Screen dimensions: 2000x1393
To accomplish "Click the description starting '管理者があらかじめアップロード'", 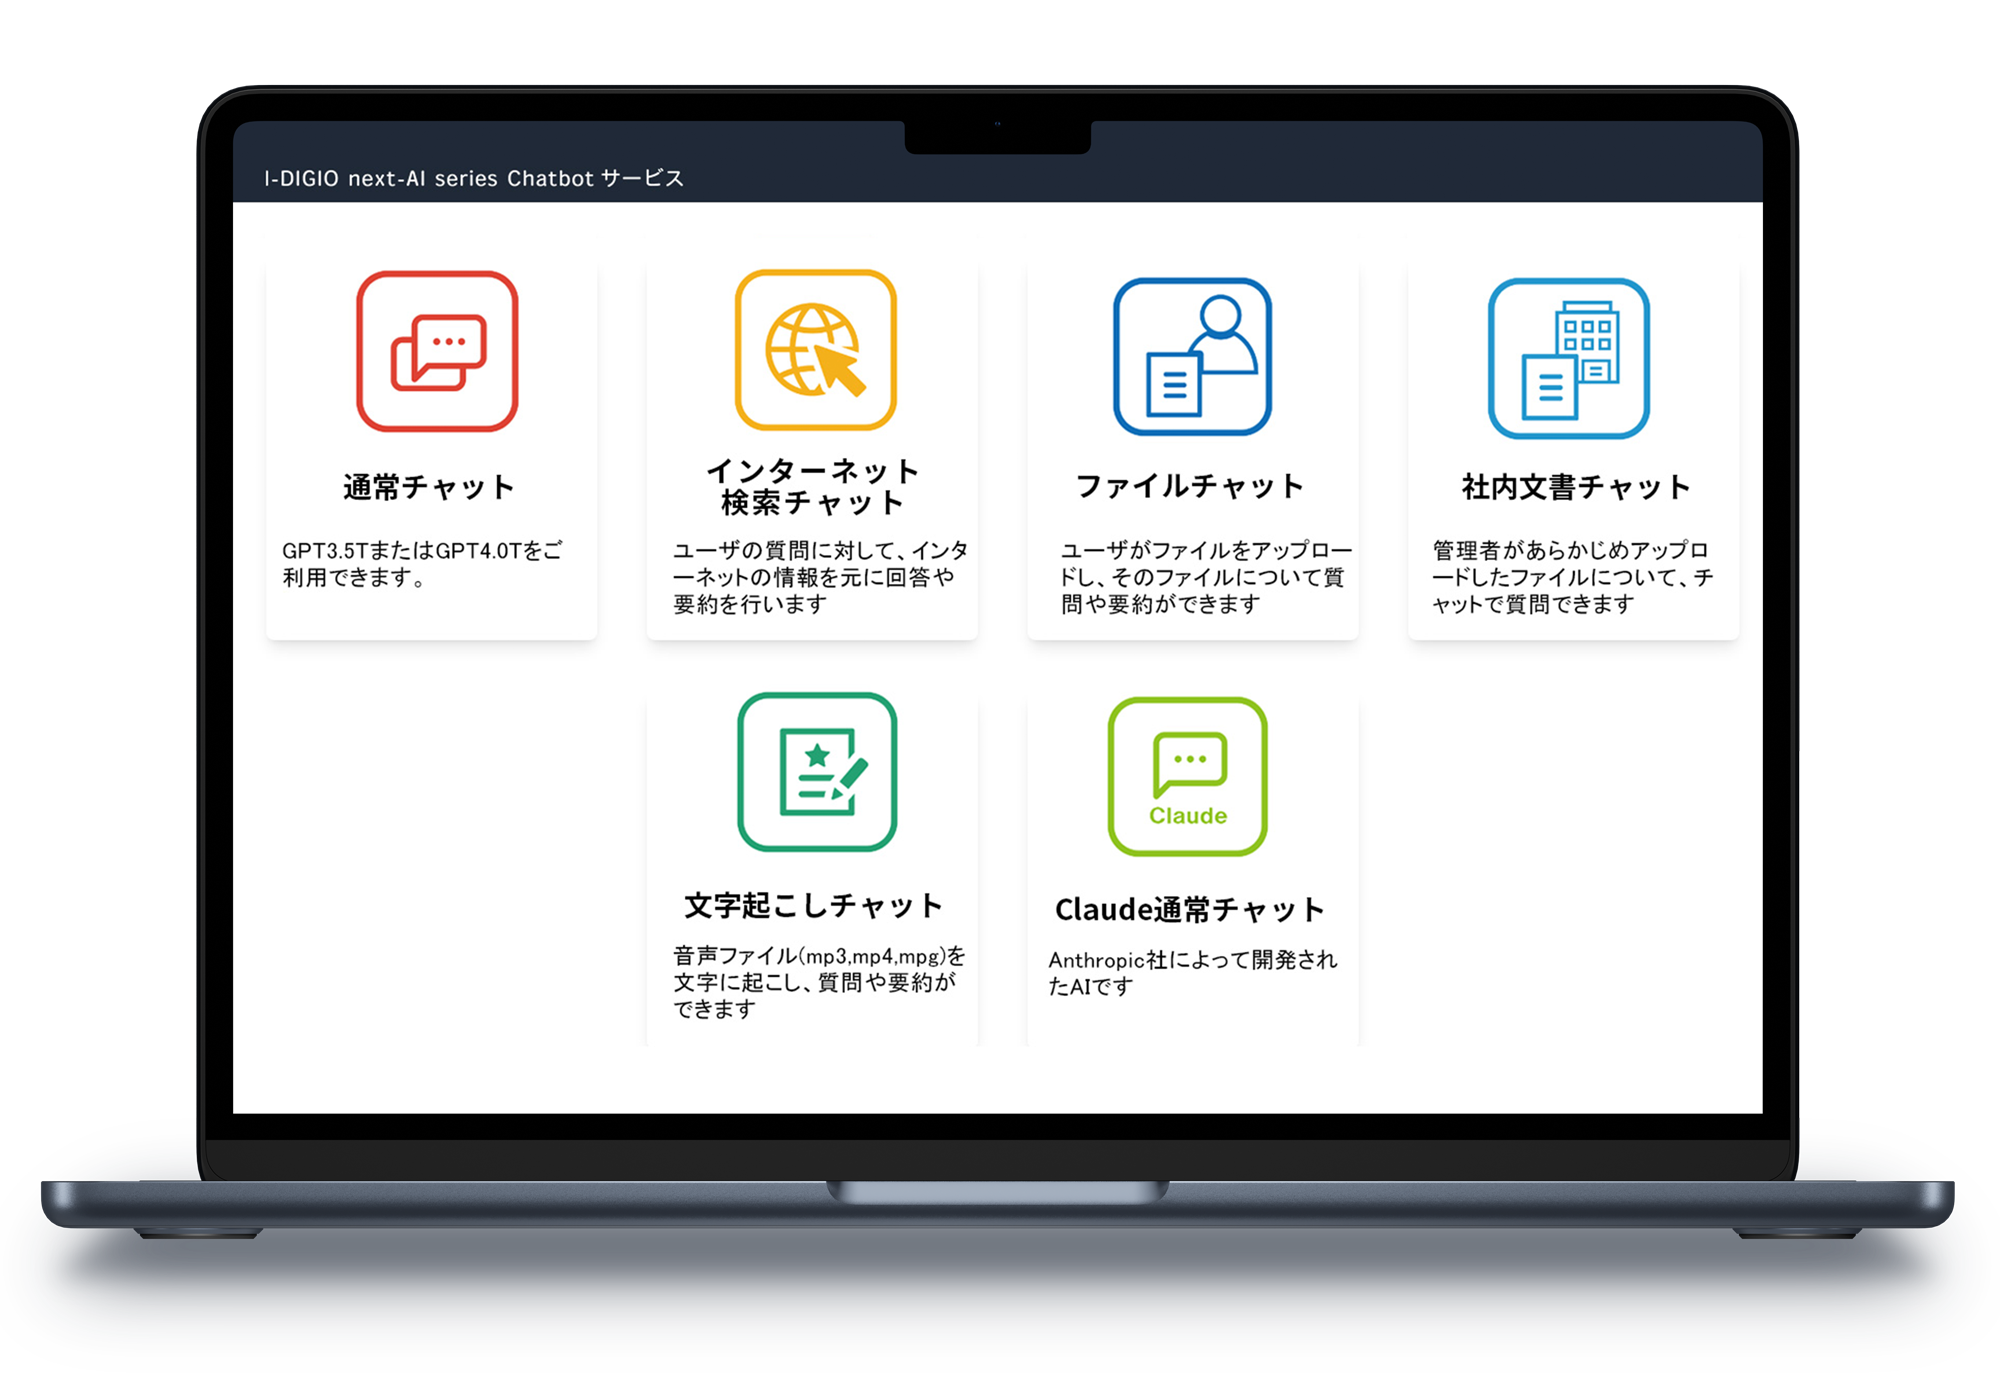I will (1572, 577).
